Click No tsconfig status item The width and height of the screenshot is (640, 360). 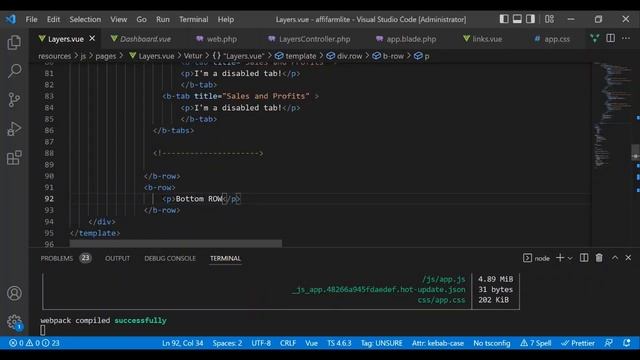tap(491, 343)
